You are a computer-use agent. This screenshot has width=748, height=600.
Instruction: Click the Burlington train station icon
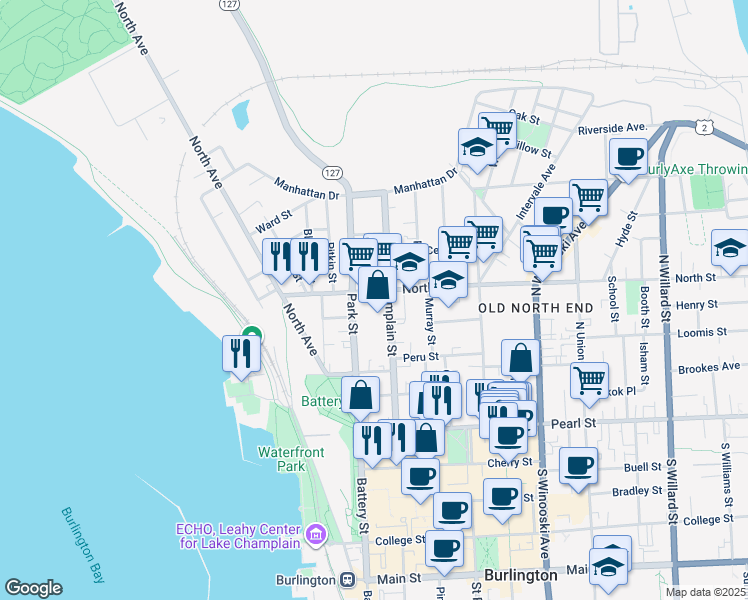pos(347,580)
